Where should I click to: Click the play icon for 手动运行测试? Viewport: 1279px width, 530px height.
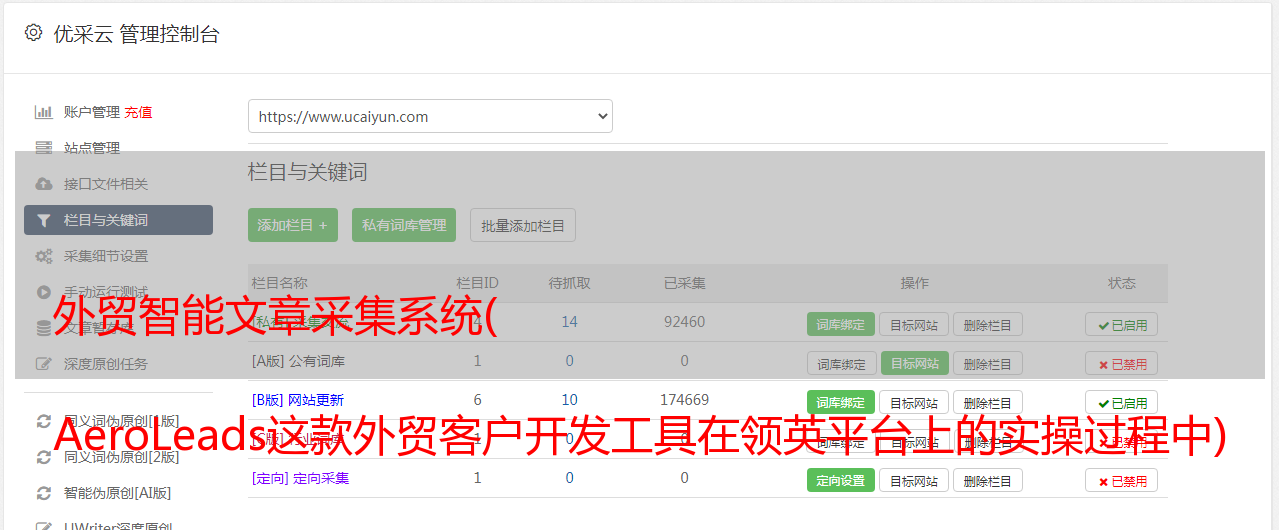pos(43,292)
